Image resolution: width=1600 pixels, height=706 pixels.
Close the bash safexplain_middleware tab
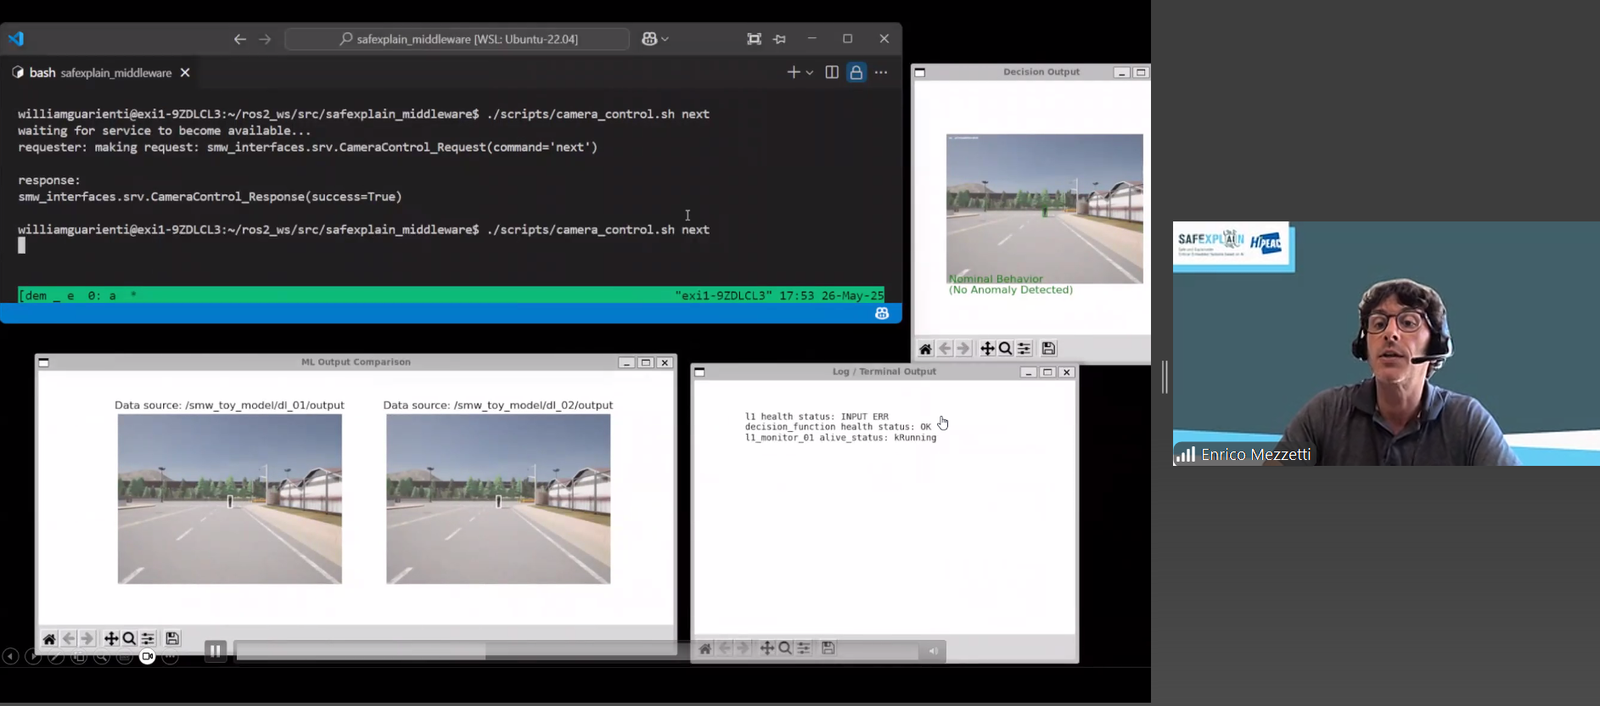click(185, 72)
